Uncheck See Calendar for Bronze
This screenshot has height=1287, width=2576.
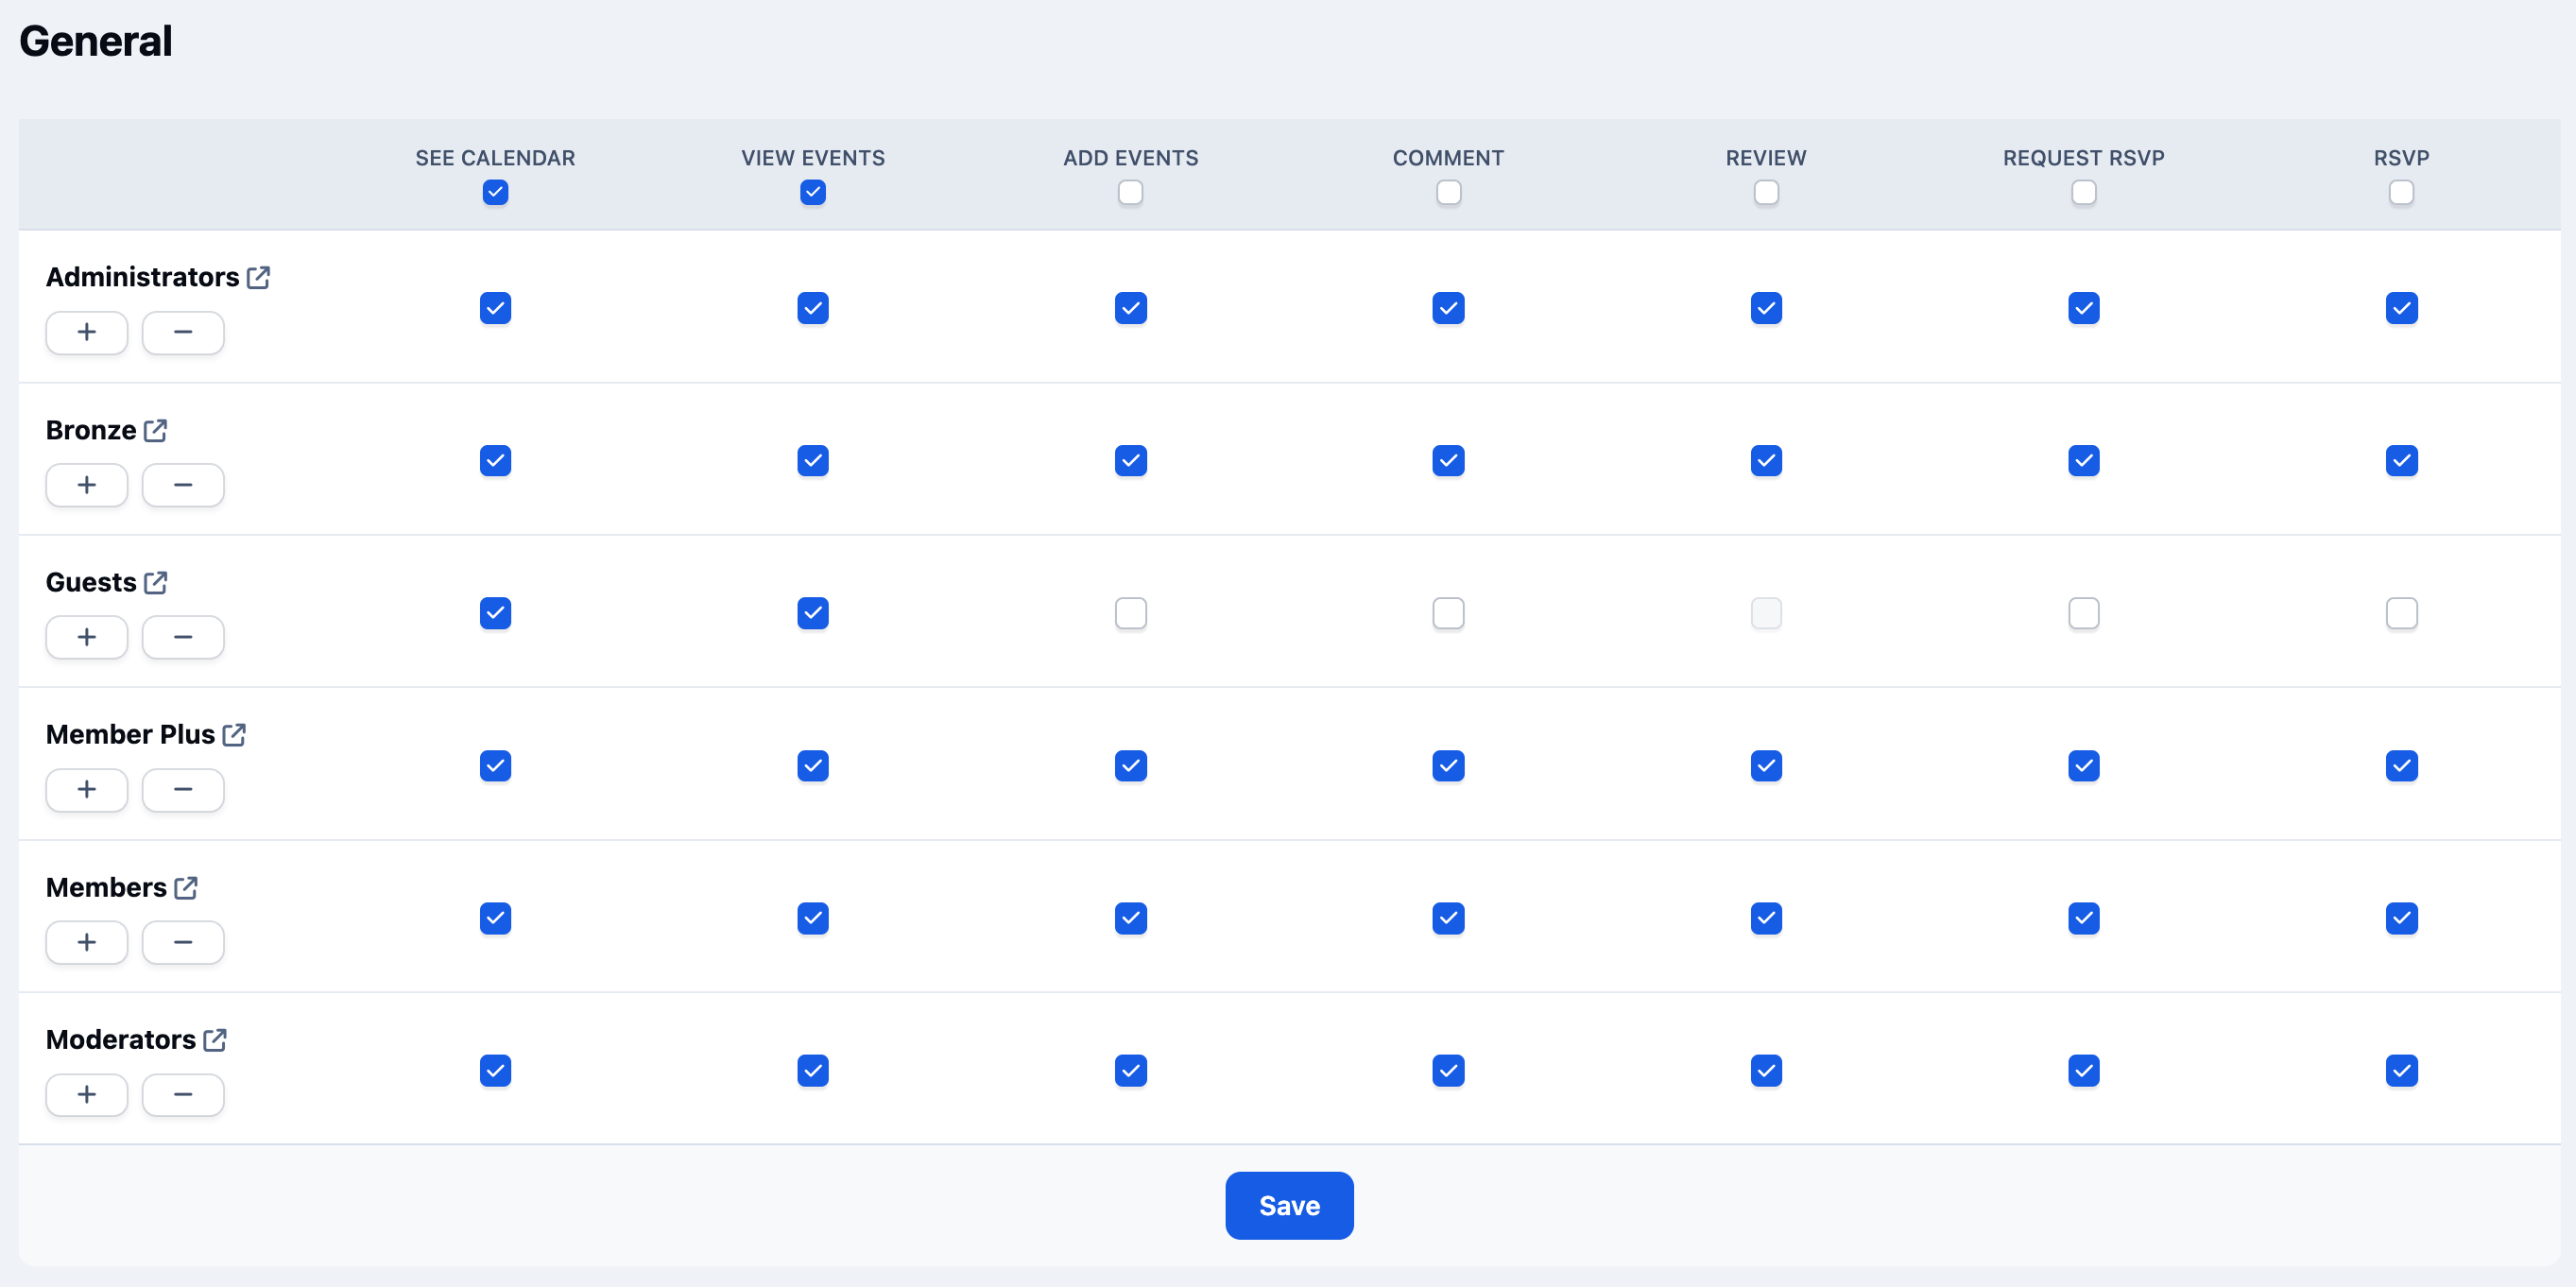click(x=495, y=461)
